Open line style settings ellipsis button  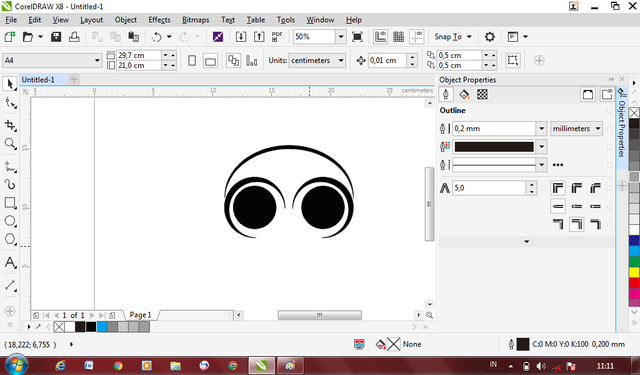pos(558,165)
